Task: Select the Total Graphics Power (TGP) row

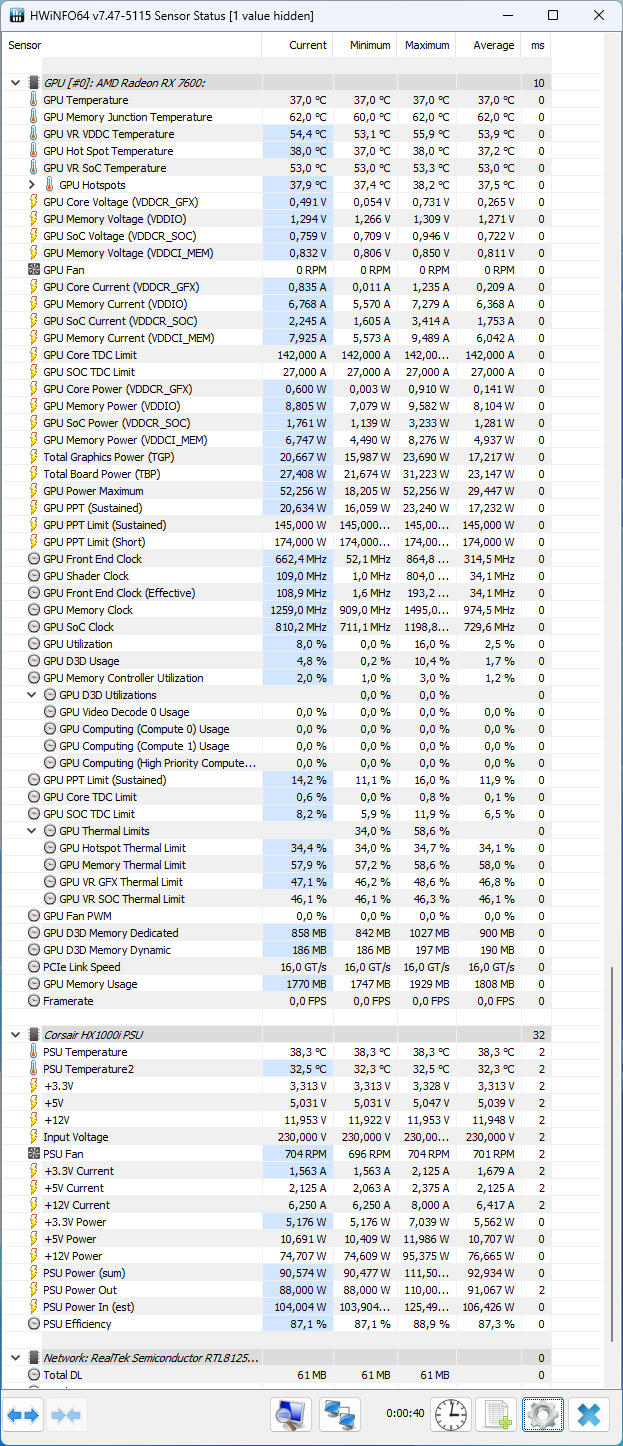Action: [277, 457]
